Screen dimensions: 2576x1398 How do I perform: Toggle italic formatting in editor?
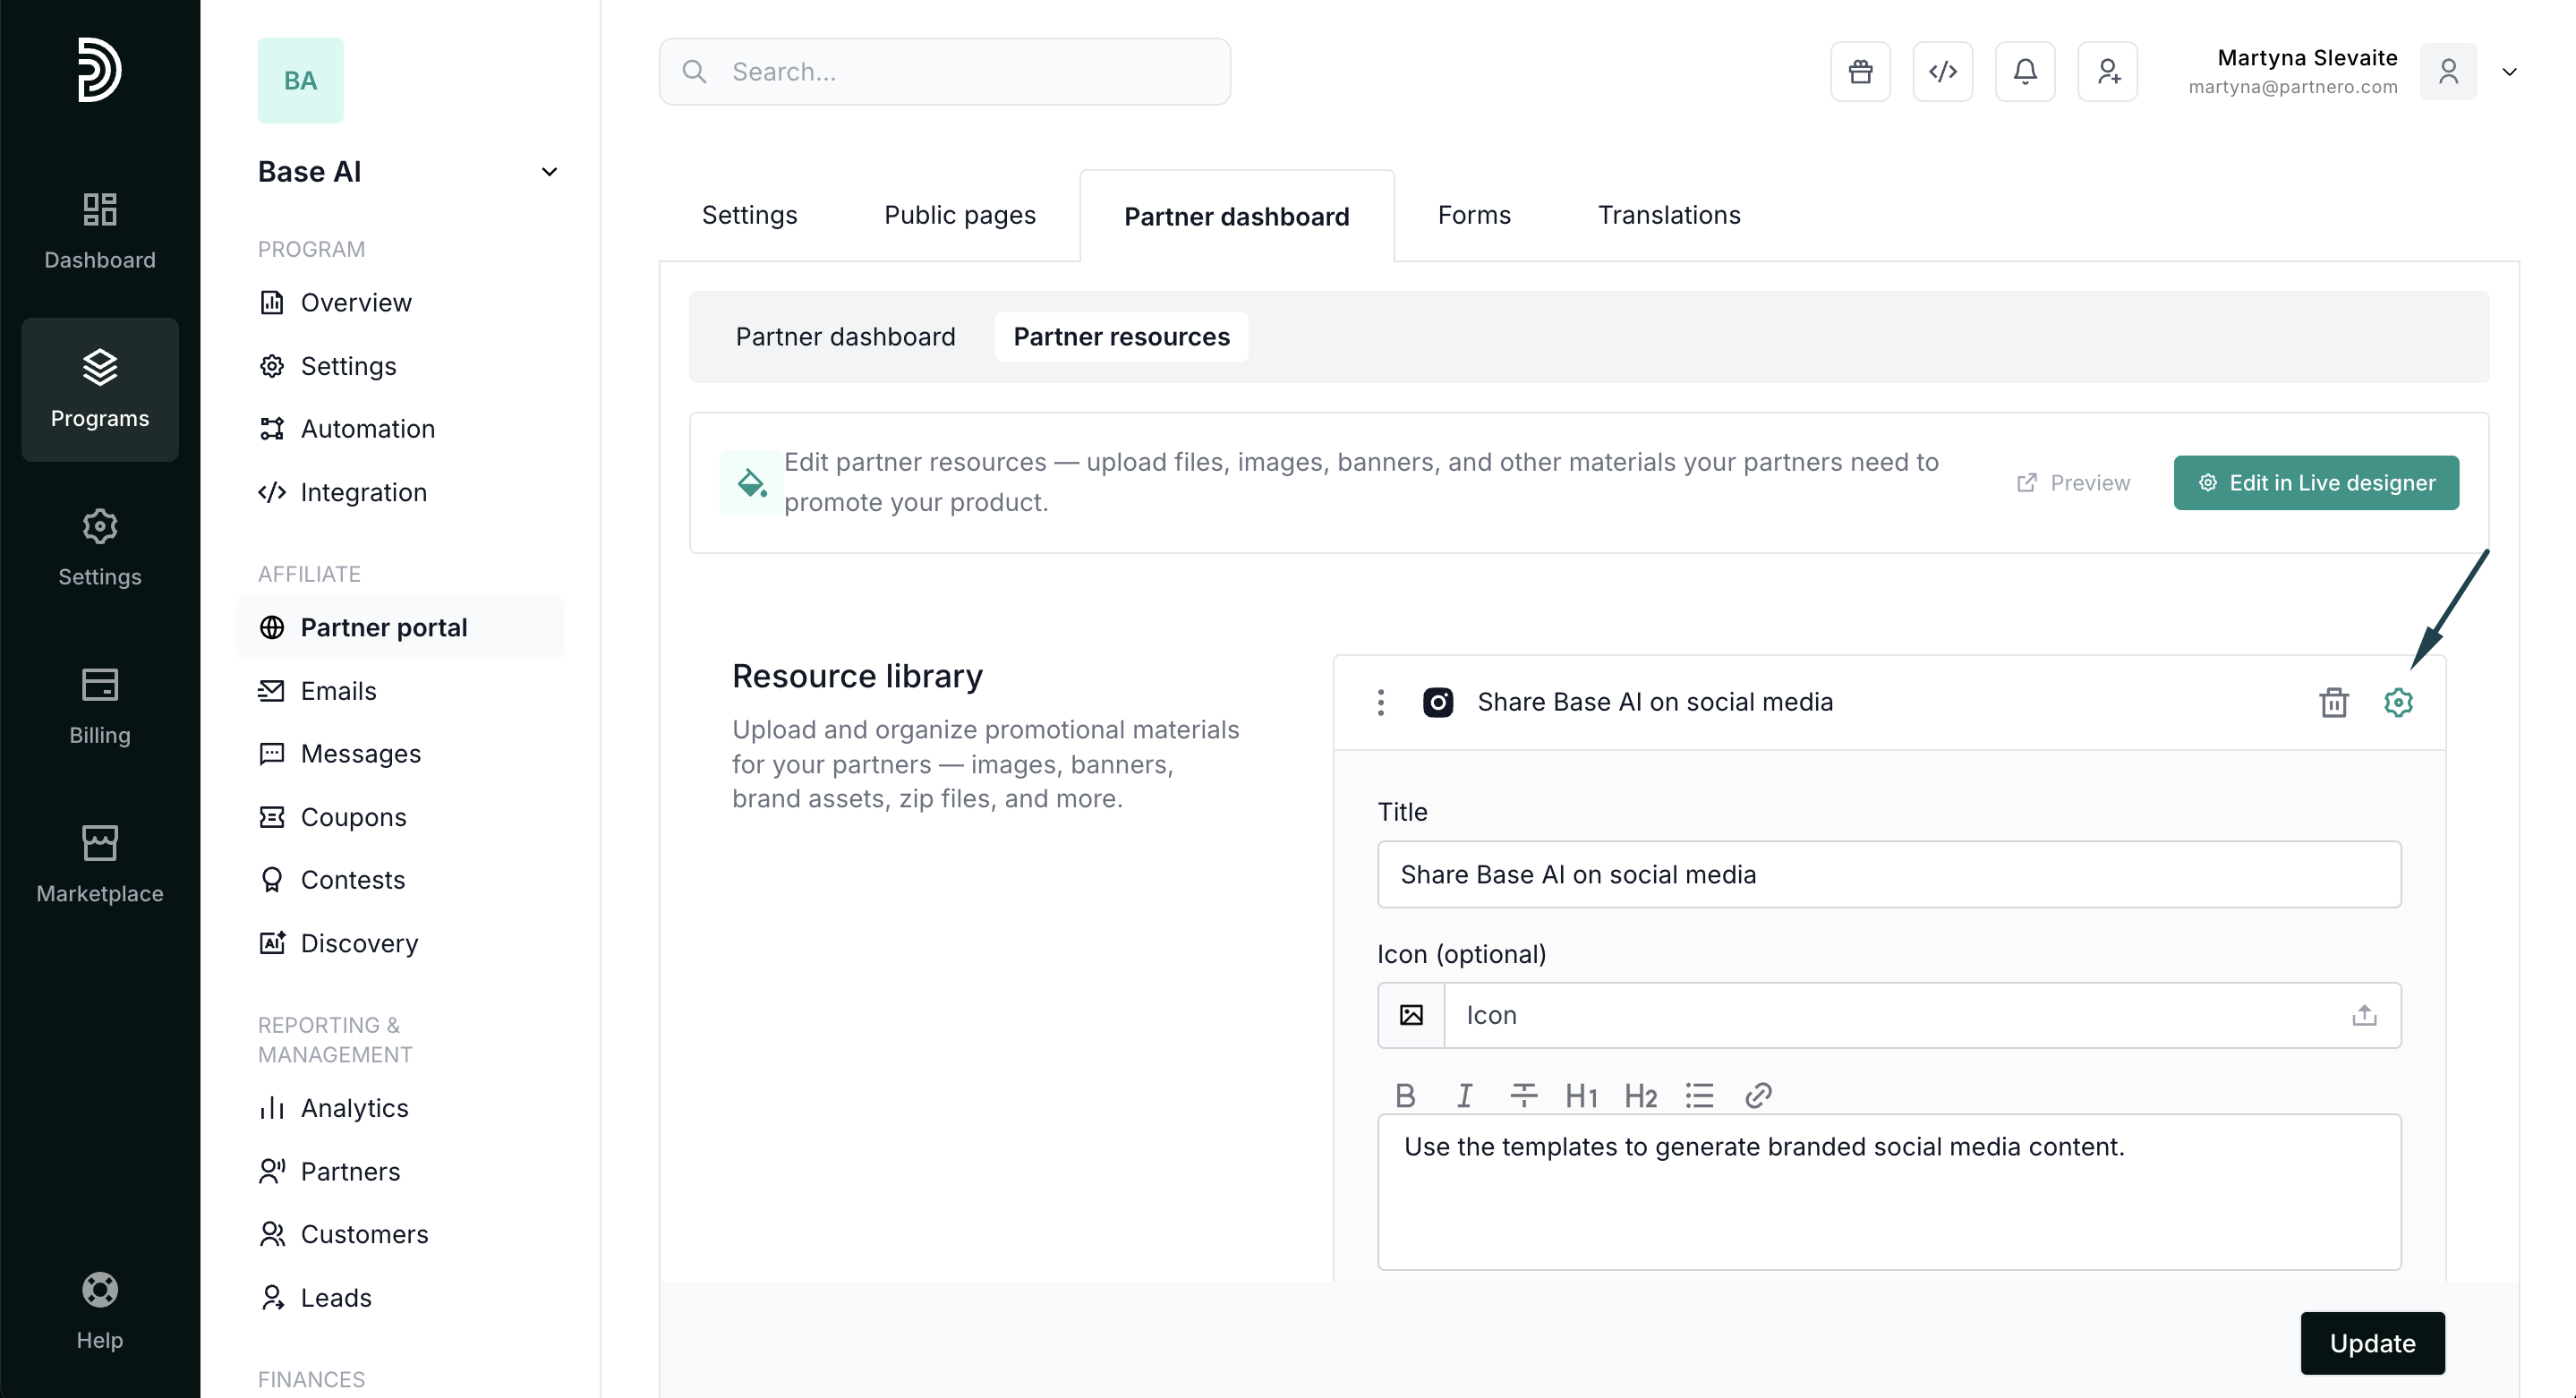click(1464, 1096)
